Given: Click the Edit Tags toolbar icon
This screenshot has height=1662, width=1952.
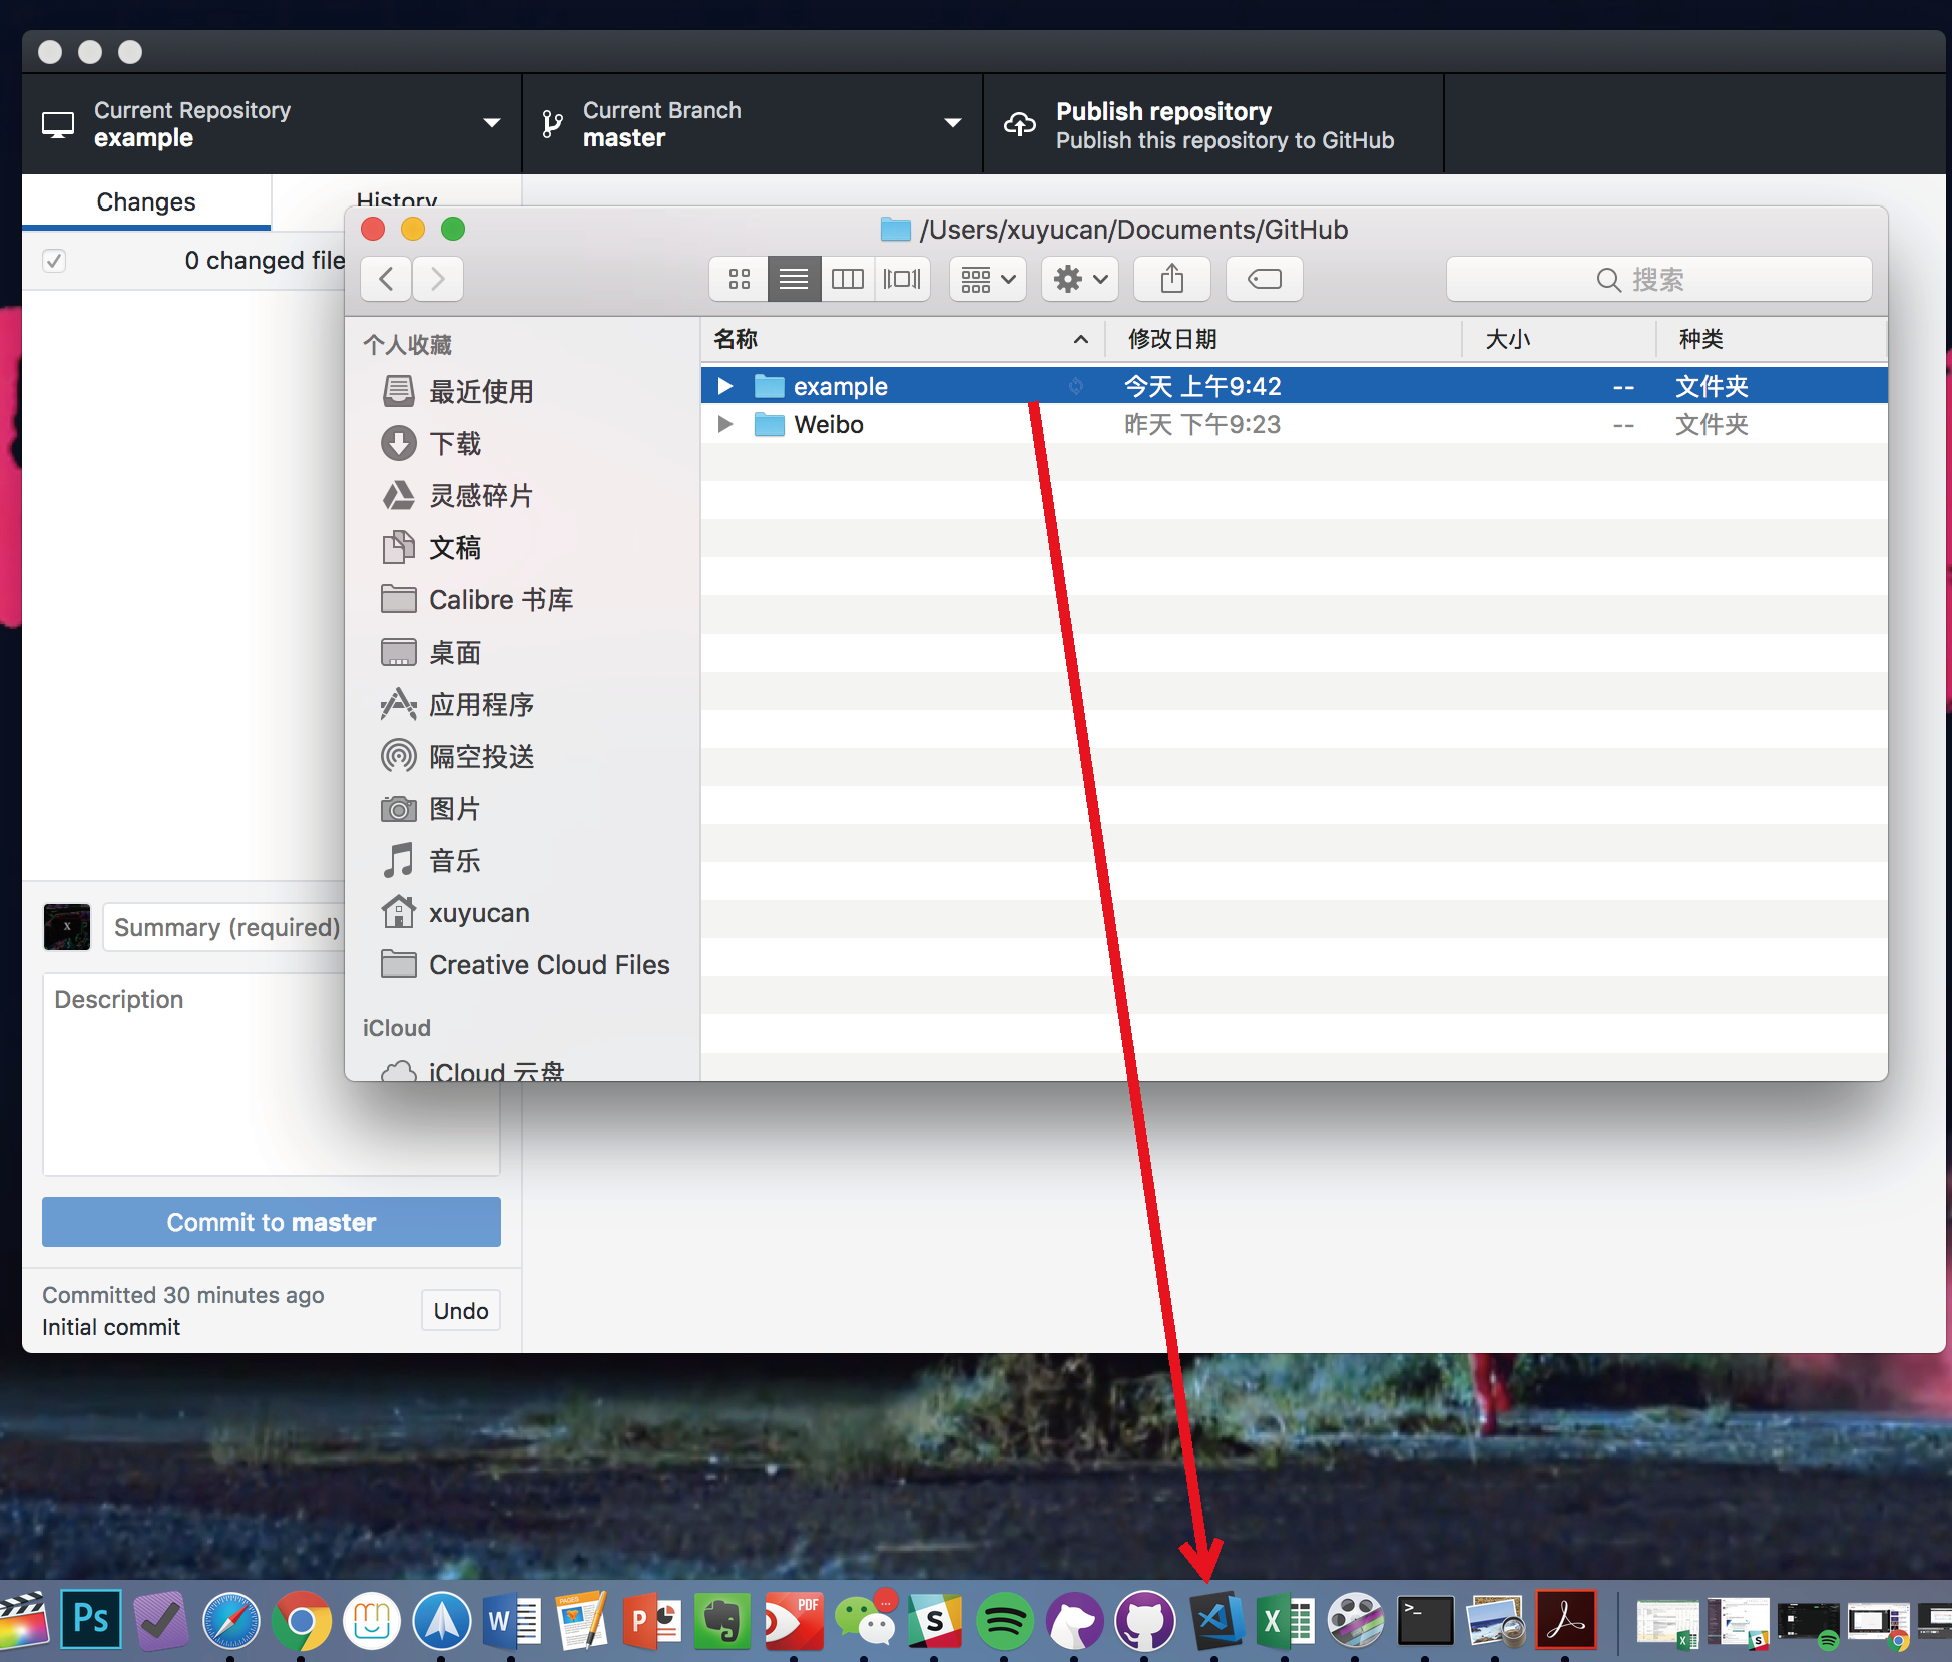Looking at the screenshot, I should coord(1264,279).
